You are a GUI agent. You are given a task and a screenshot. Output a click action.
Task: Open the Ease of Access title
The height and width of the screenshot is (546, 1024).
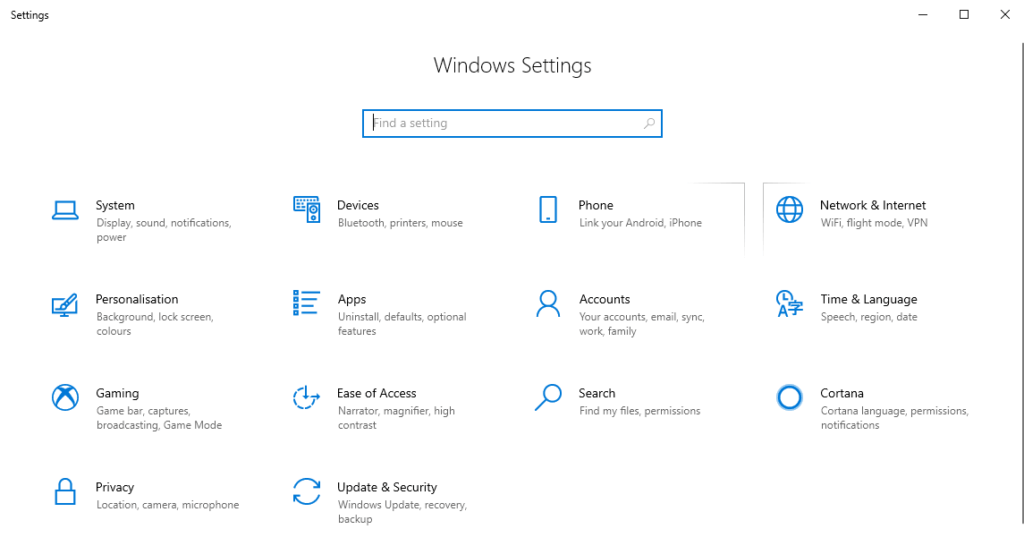tap(376, 393)
